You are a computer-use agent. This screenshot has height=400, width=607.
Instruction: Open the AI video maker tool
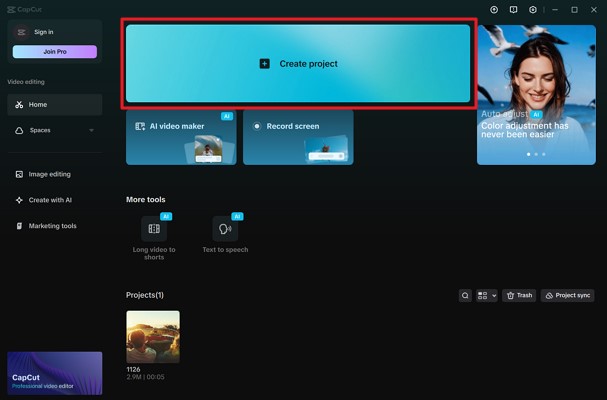click(x=181, y=137)
